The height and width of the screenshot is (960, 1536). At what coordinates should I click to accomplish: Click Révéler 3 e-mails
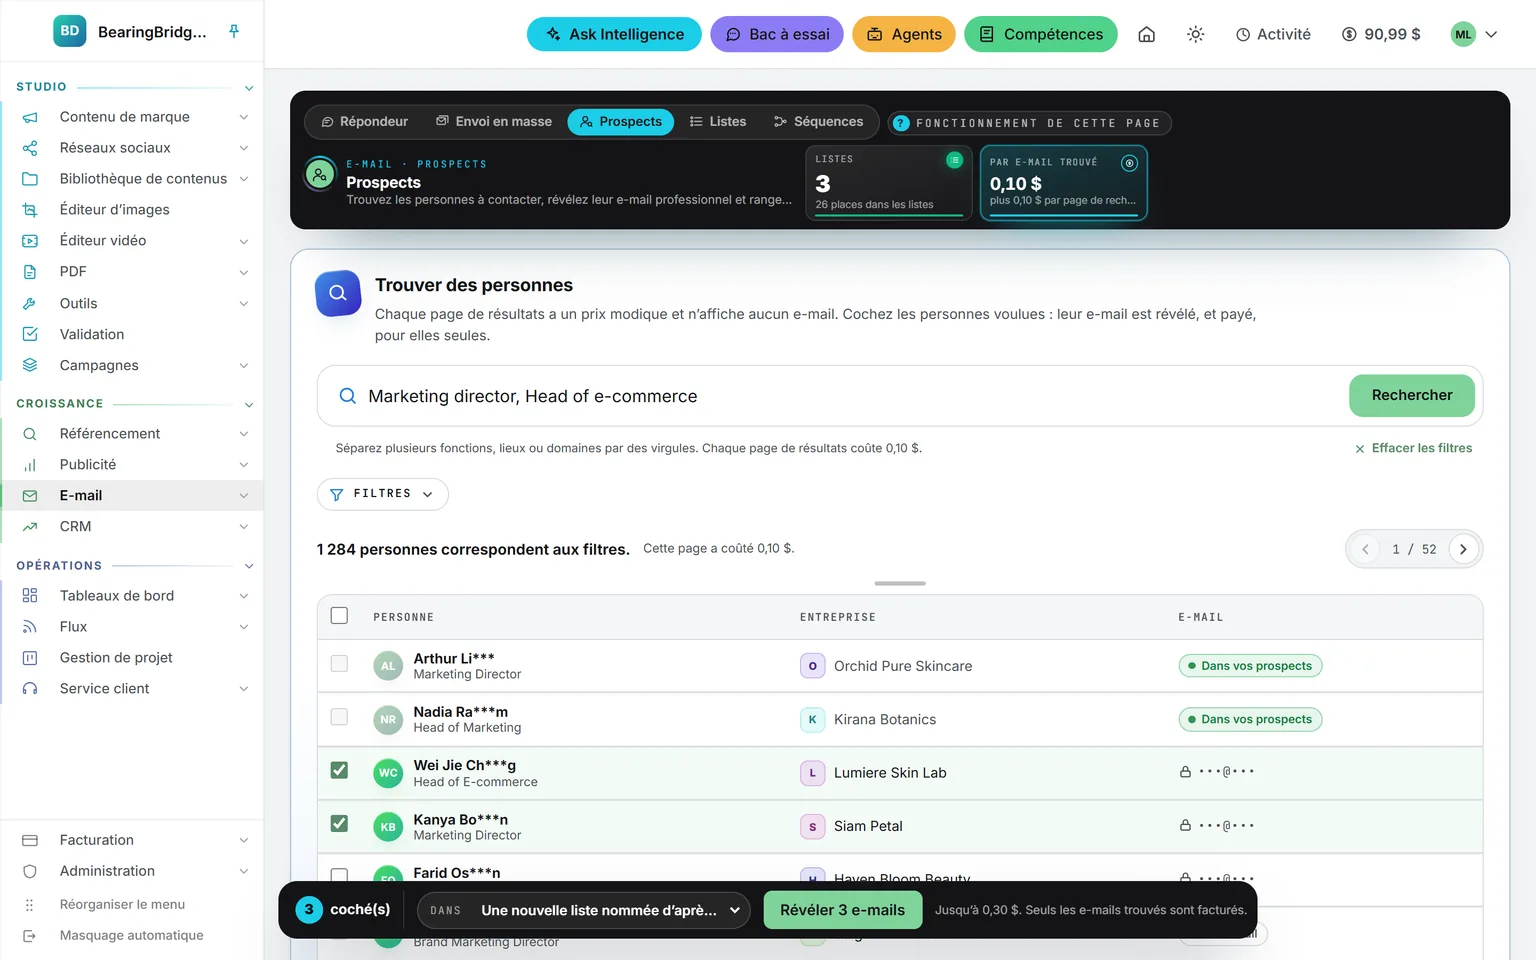click(x=842, y=910)
